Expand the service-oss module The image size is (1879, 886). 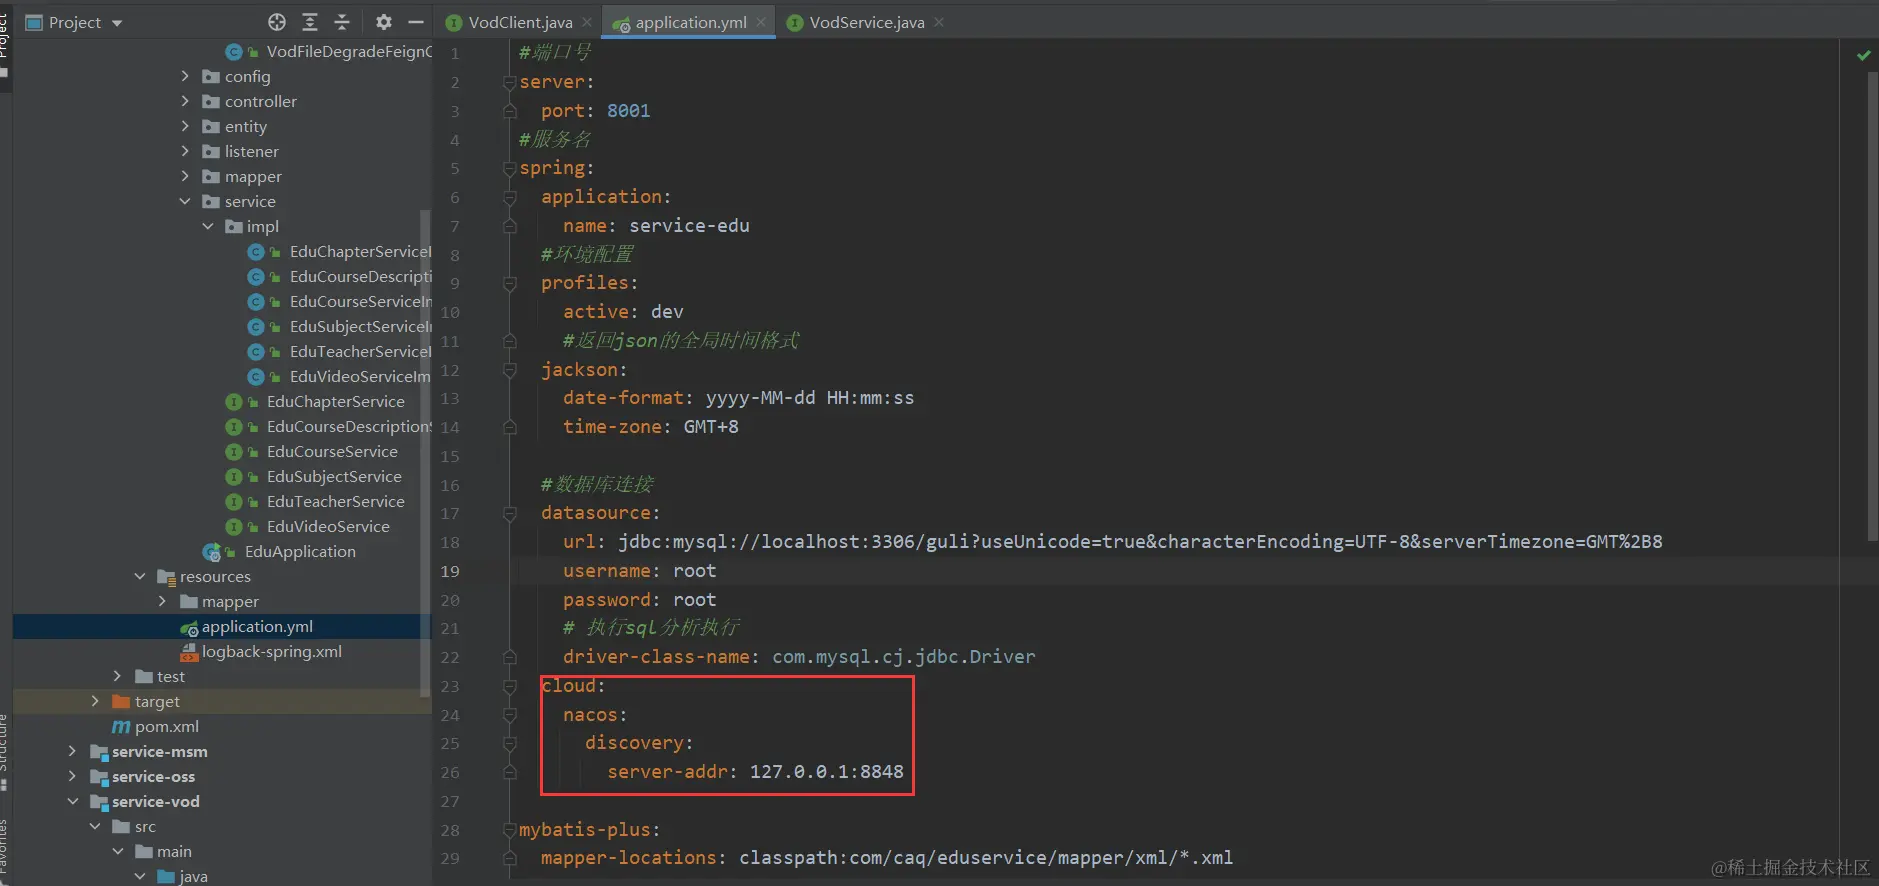pos(72,776)
